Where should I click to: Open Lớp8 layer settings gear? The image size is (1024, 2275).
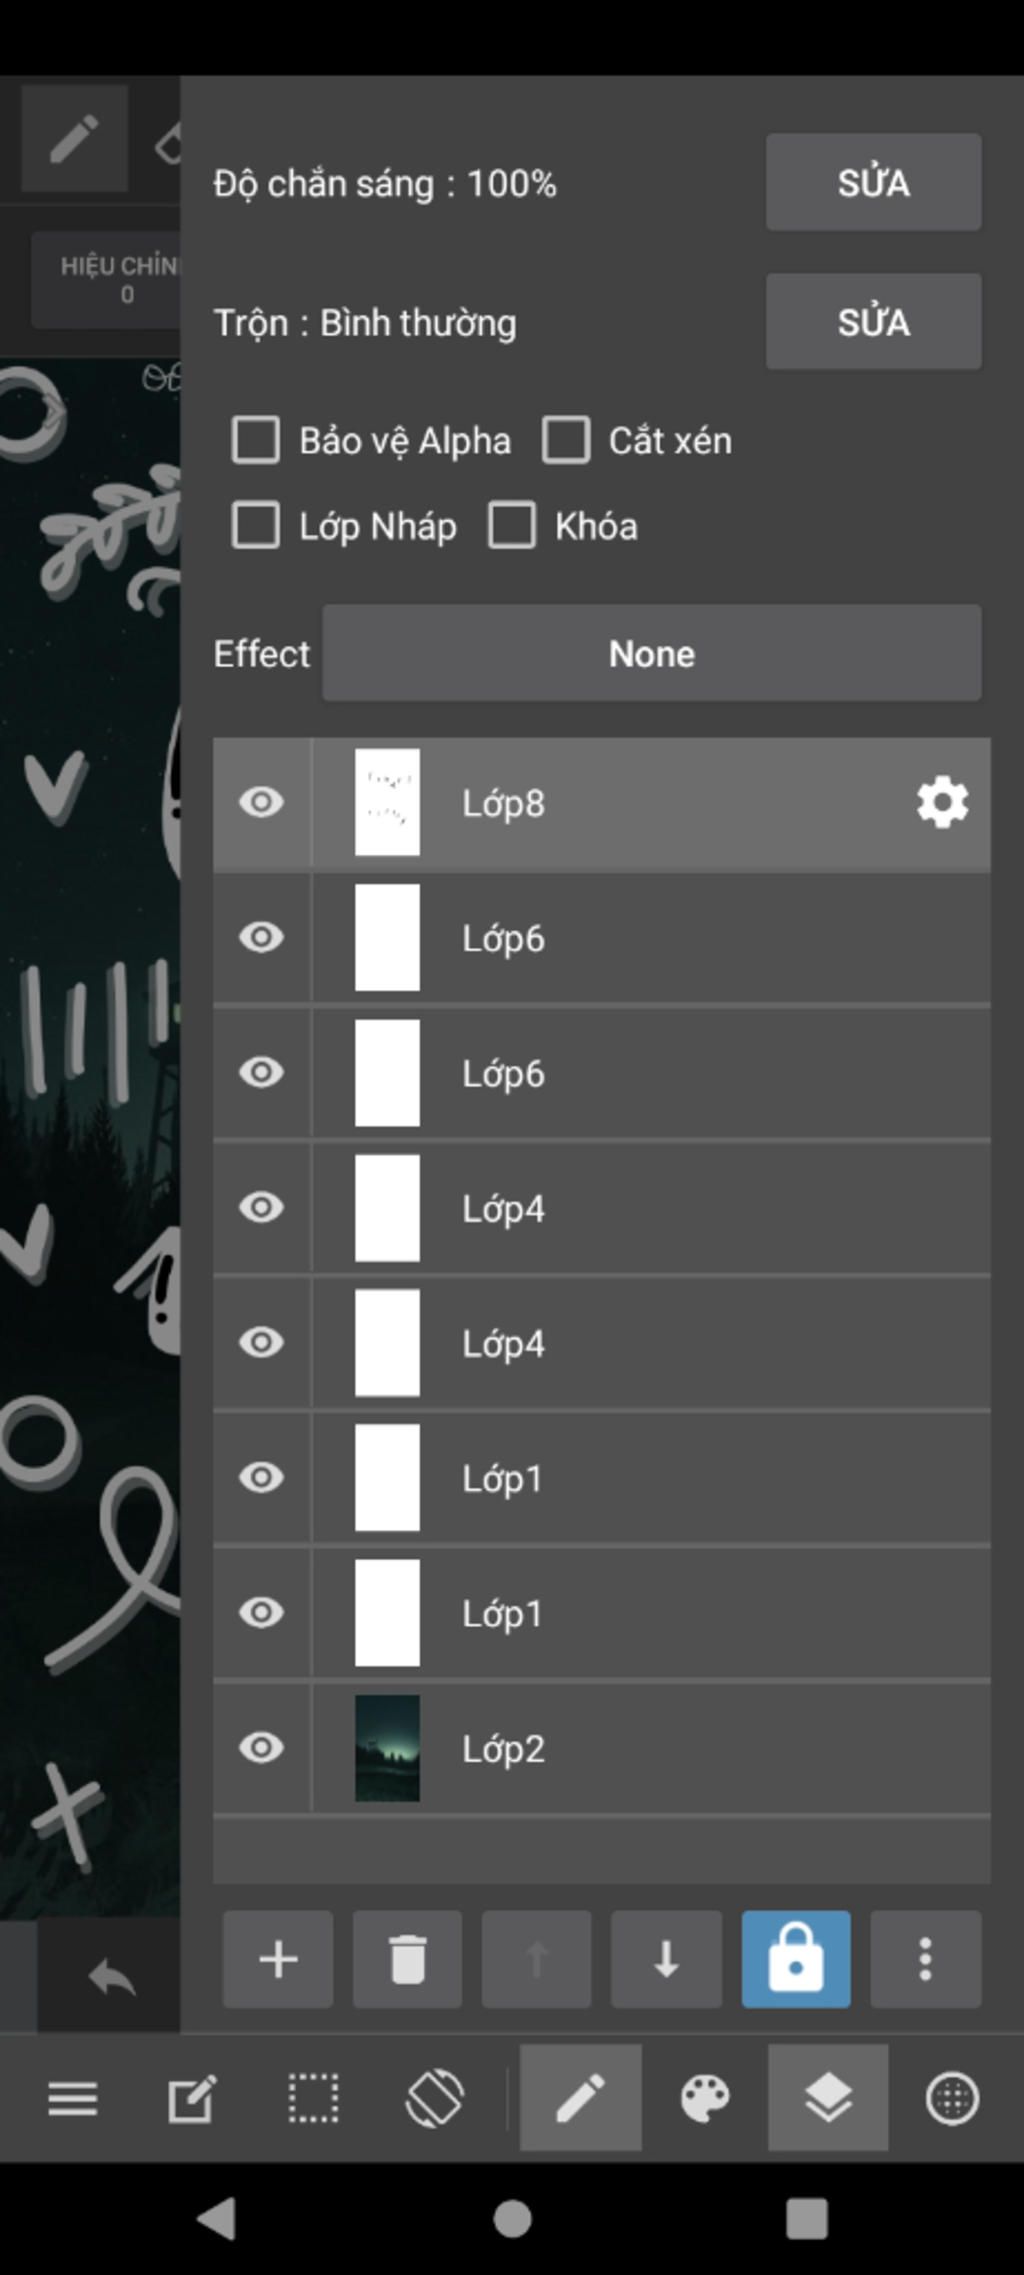pyautogui.click(x=942, y=803)
